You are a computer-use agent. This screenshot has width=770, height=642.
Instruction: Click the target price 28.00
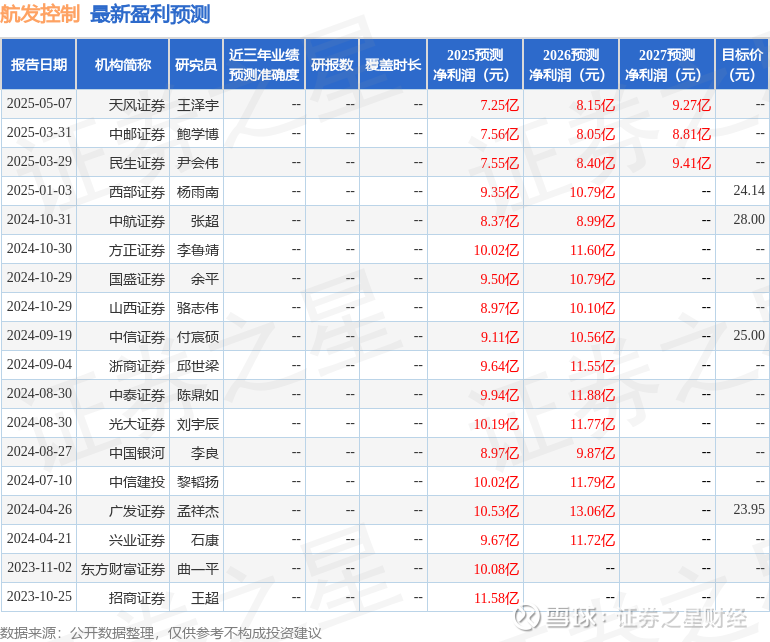click(x=749, y=219)
